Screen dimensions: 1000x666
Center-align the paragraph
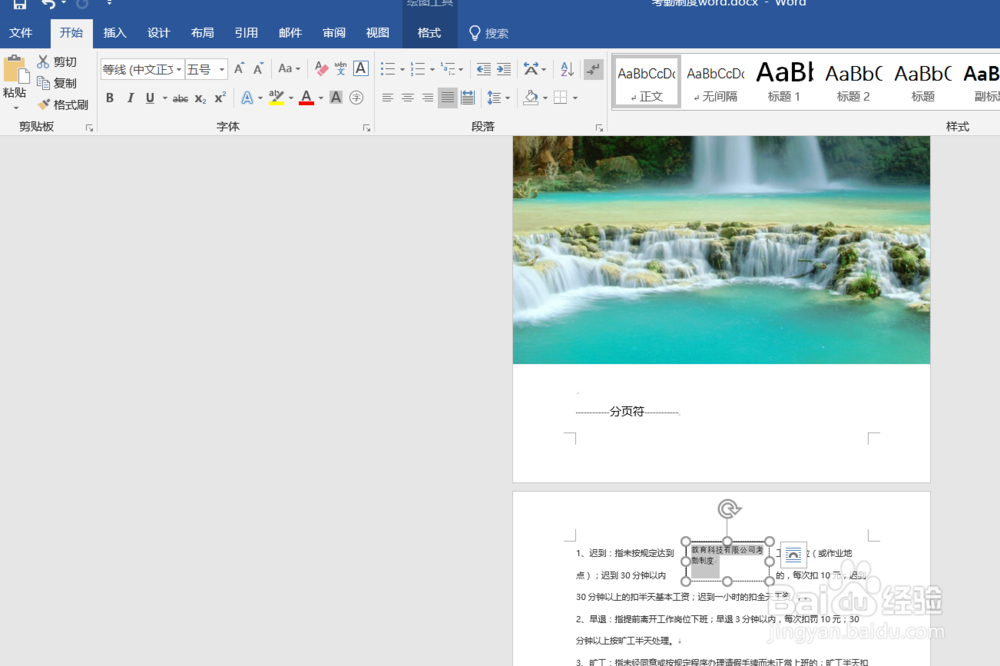408,98
